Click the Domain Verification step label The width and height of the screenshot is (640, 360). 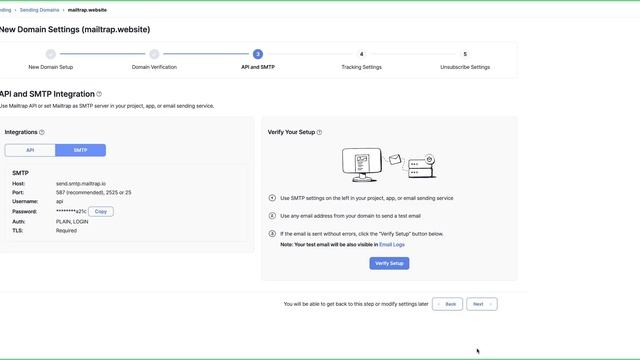click(x=154, y=67)
